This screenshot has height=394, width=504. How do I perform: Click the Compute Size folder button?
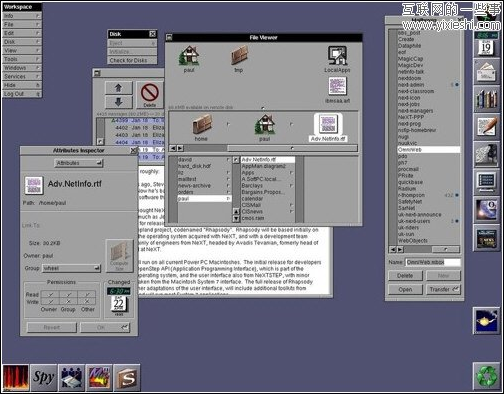coord(119,255)
